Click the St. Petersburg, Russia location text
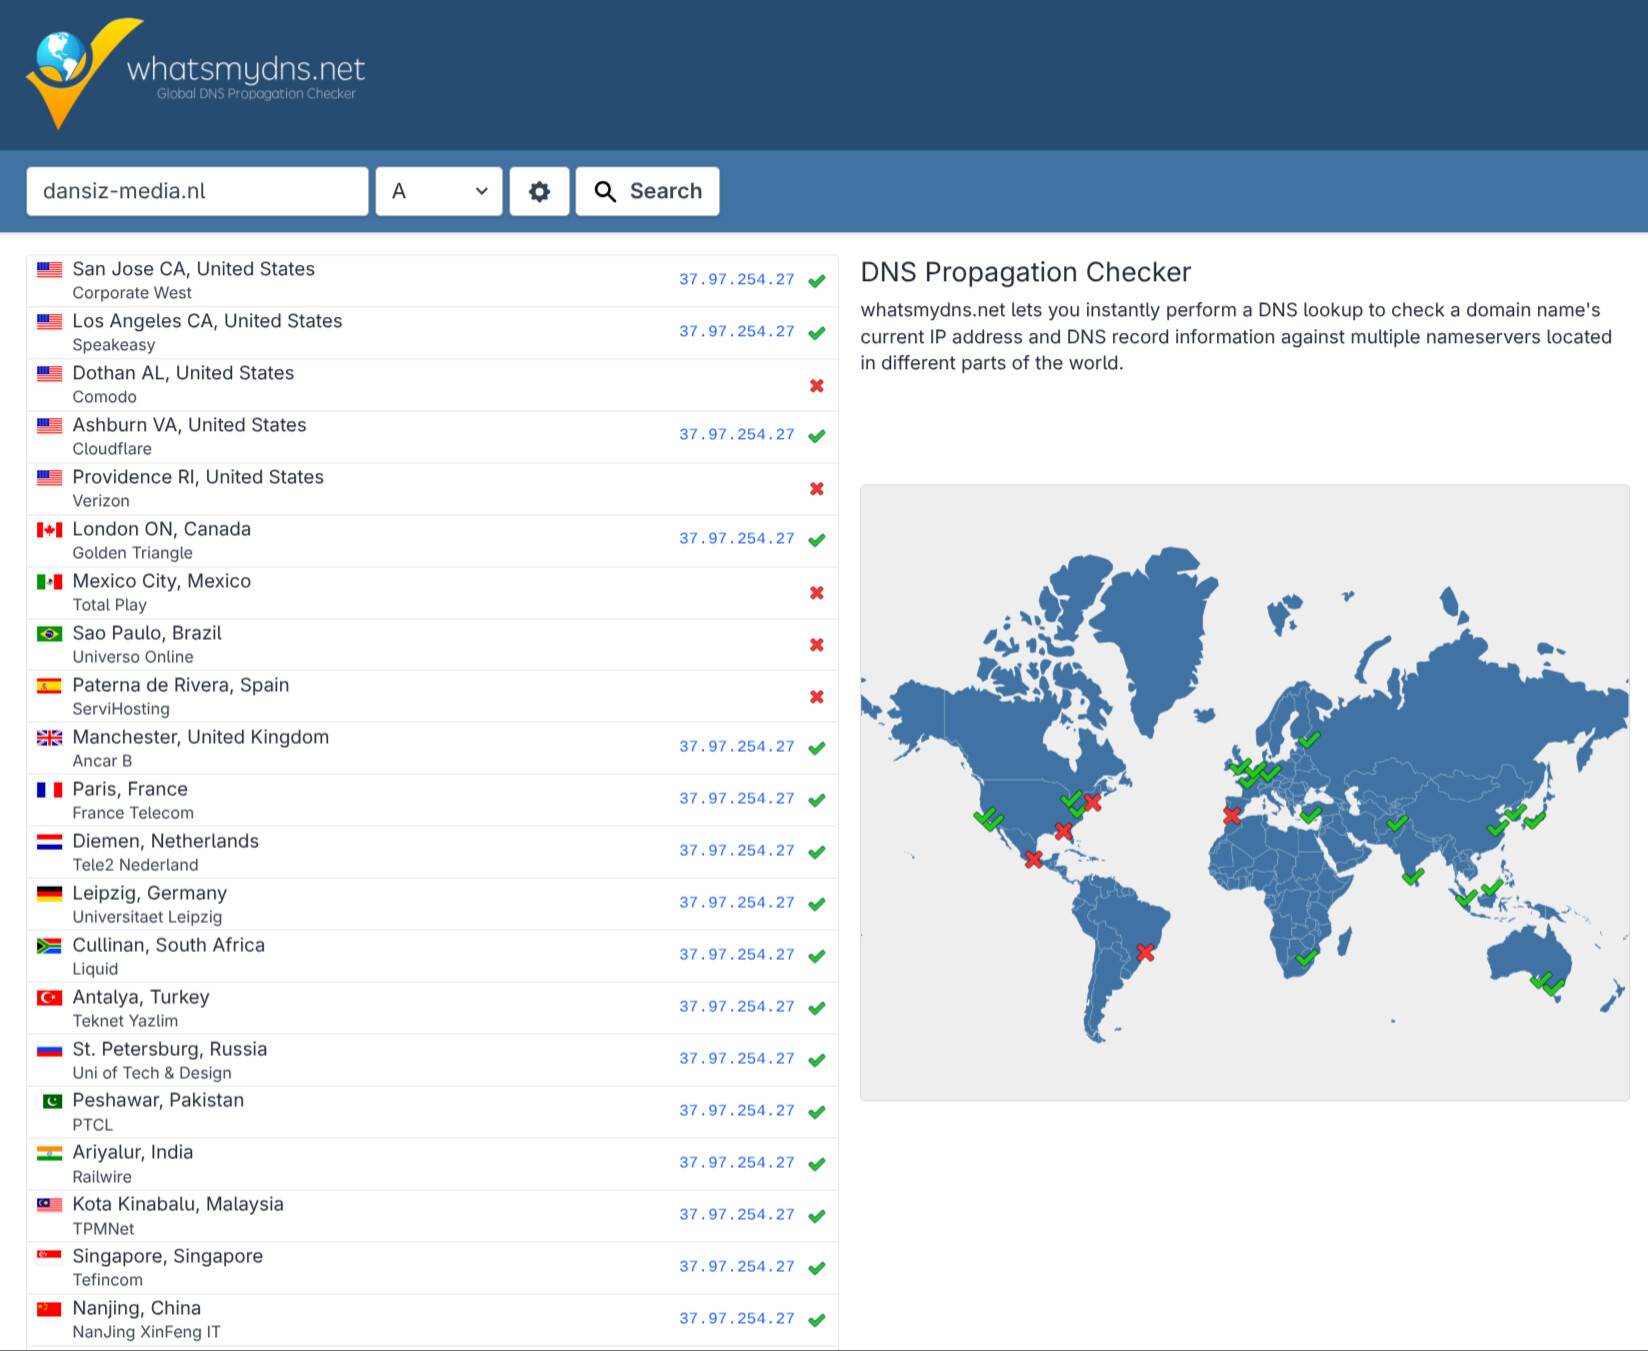This screenshot has height=1351, width=1648. [x=170, y=1049]
